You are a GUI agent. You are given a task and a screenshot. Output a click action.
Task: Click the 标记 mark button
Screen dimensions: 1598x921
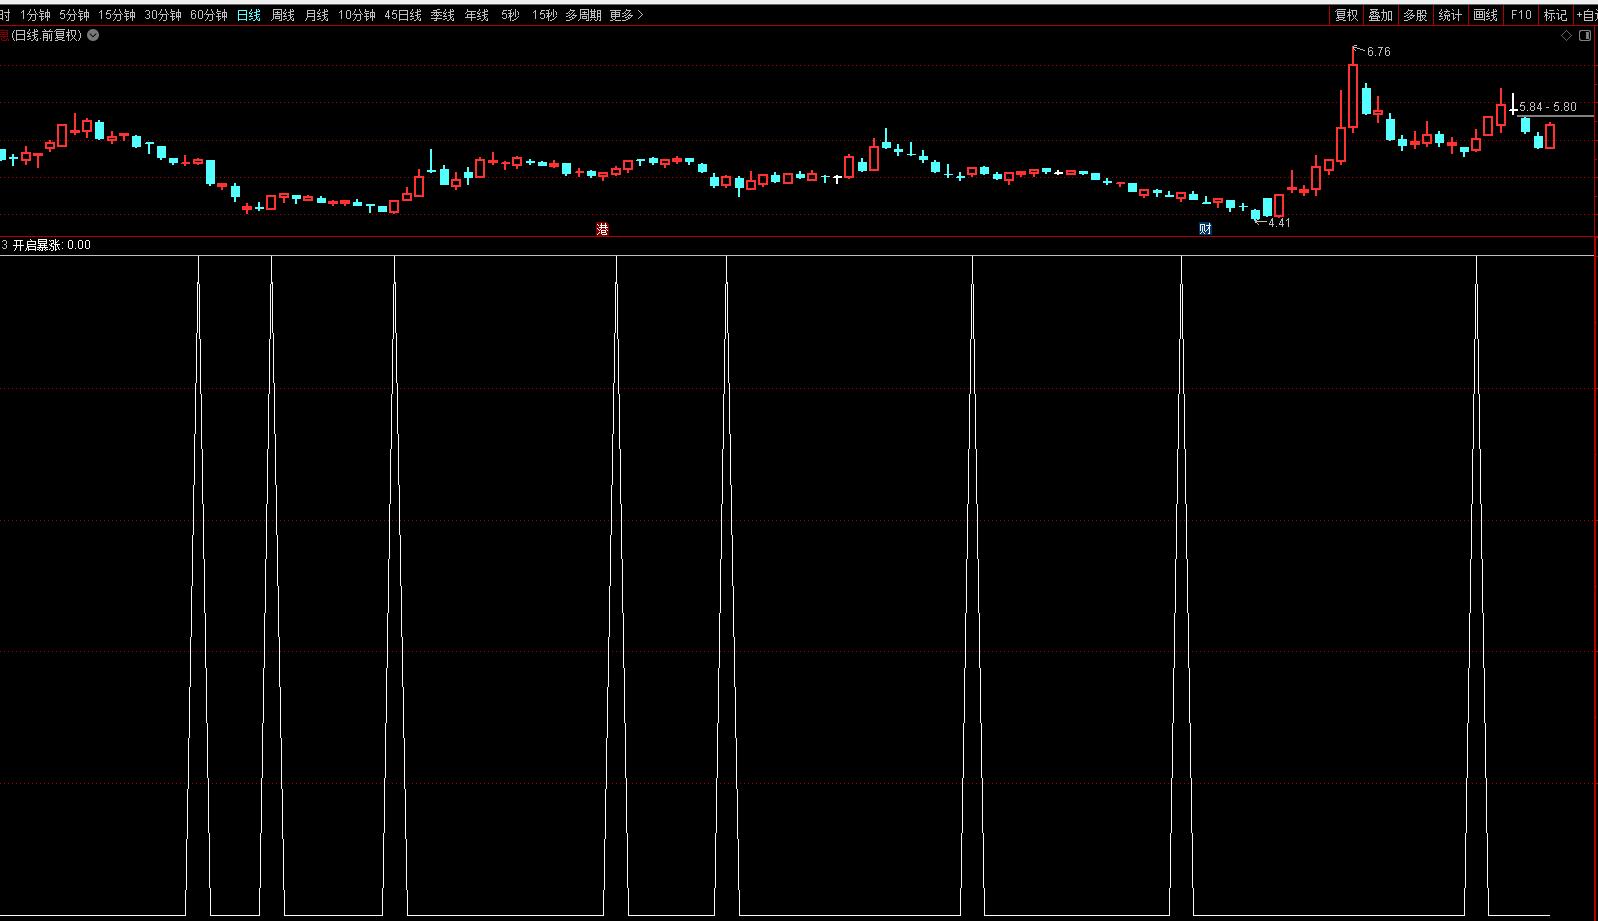tap(1555, 15)
